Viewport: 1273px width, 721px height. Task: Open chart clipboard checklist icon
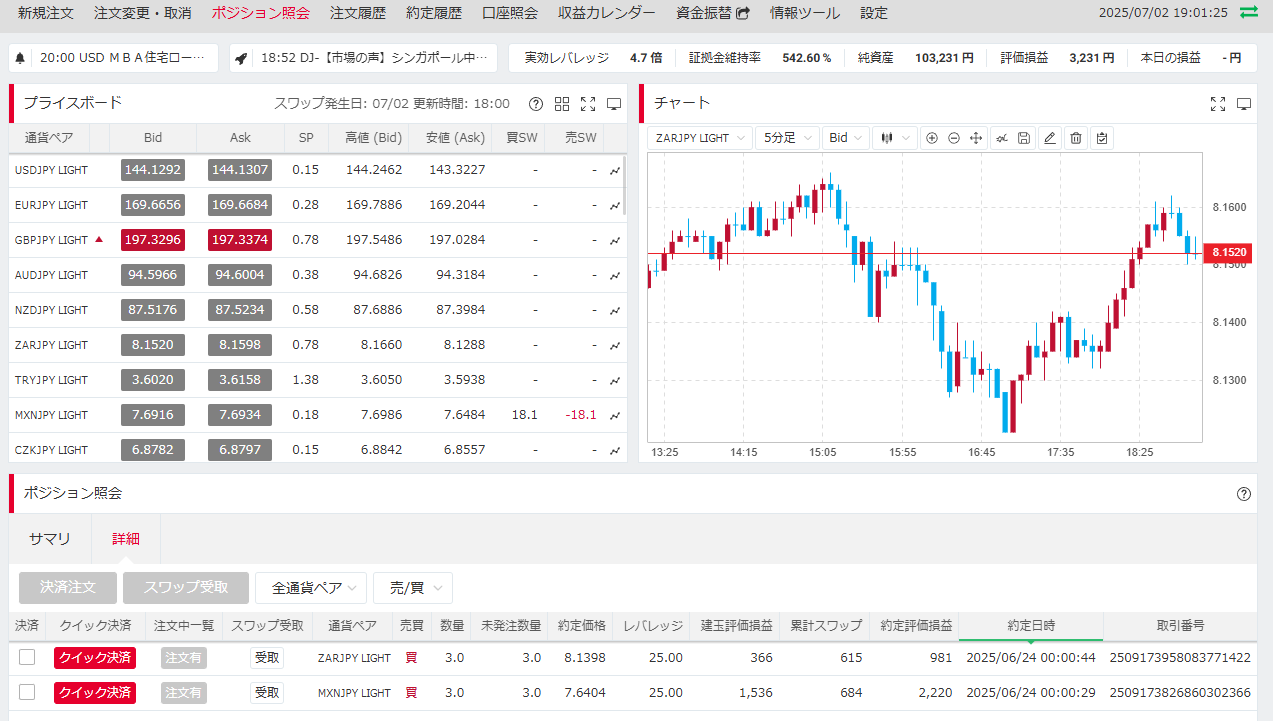(x=1102, y=138)
